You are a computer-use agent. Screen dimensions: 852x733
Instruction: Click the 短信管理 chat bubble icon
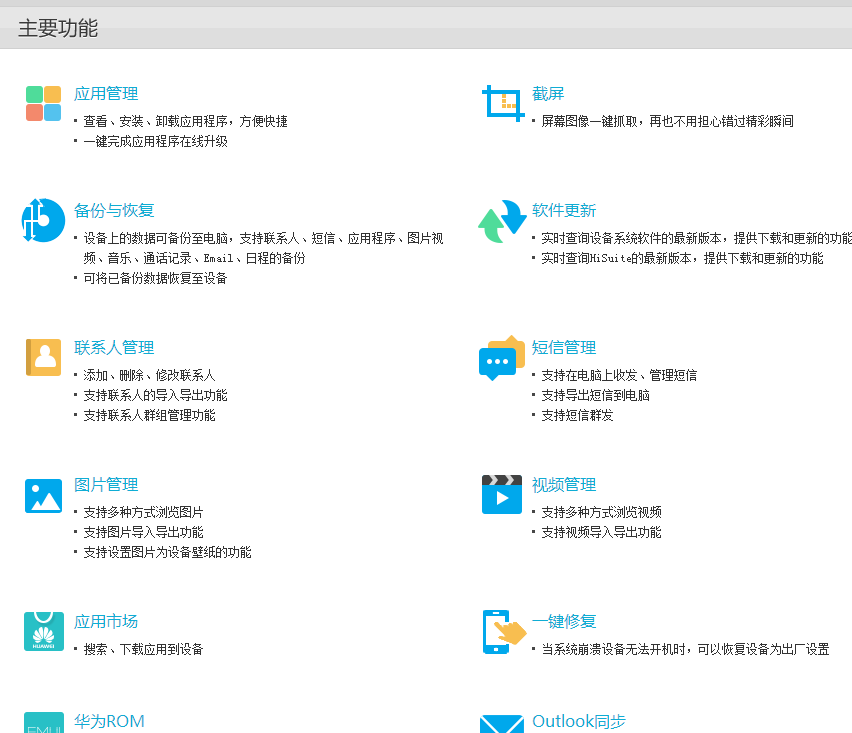click(502, 358)
